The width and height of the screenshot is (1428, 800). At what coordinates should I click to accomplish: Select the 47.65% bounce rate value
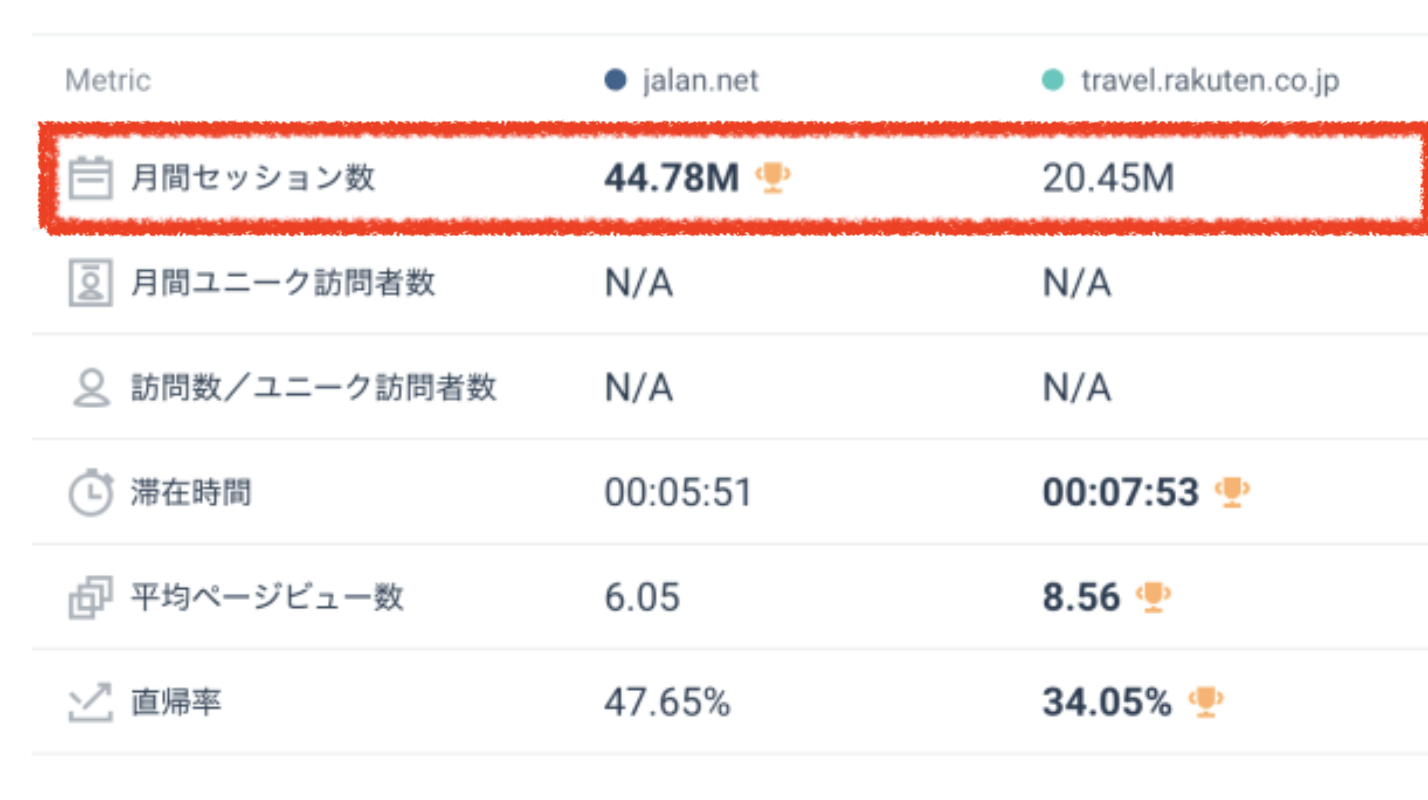click(x=667, y=703)
